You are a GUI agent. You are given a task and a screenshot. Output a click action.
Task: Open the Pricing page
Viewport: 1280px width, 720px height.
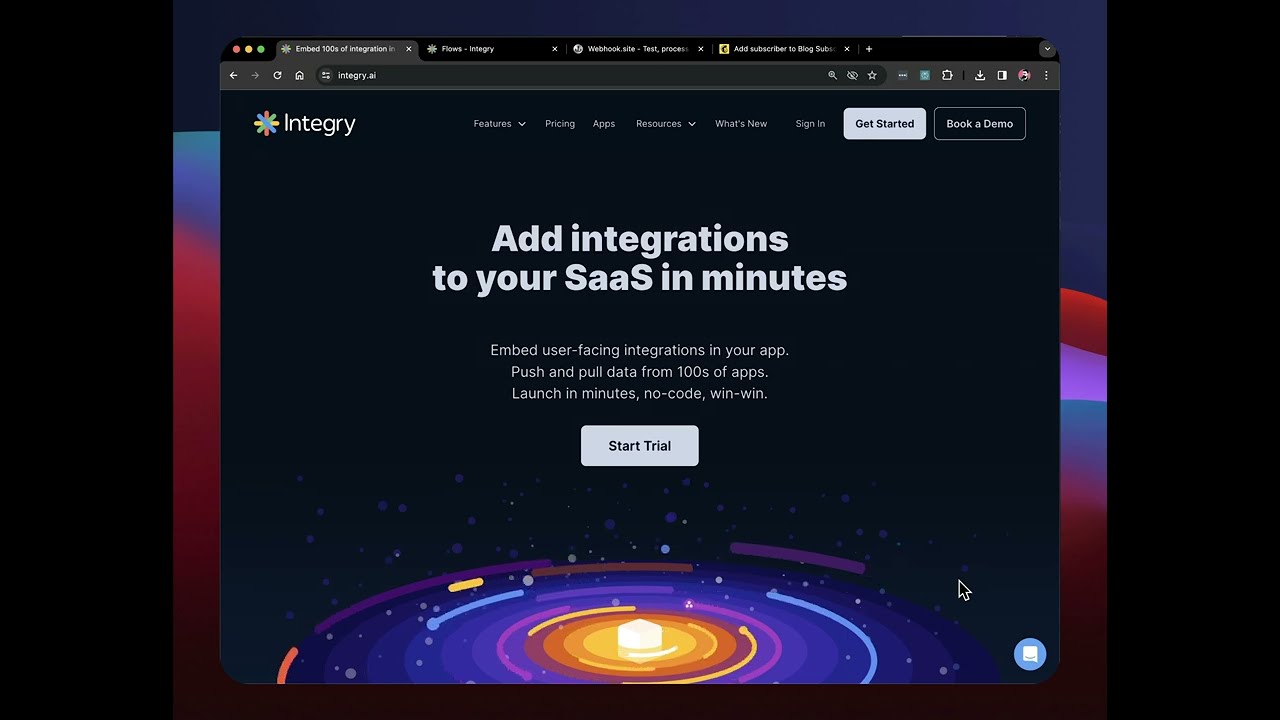[x=560, y=124]
